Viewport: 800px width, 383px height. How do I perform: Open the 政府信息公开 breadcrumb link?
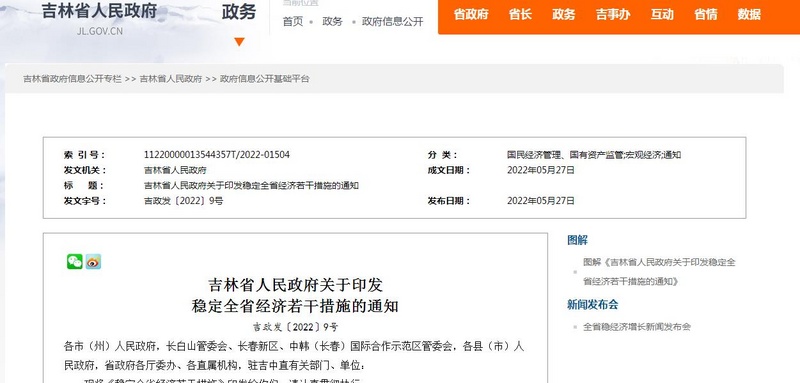click(392, 21)
